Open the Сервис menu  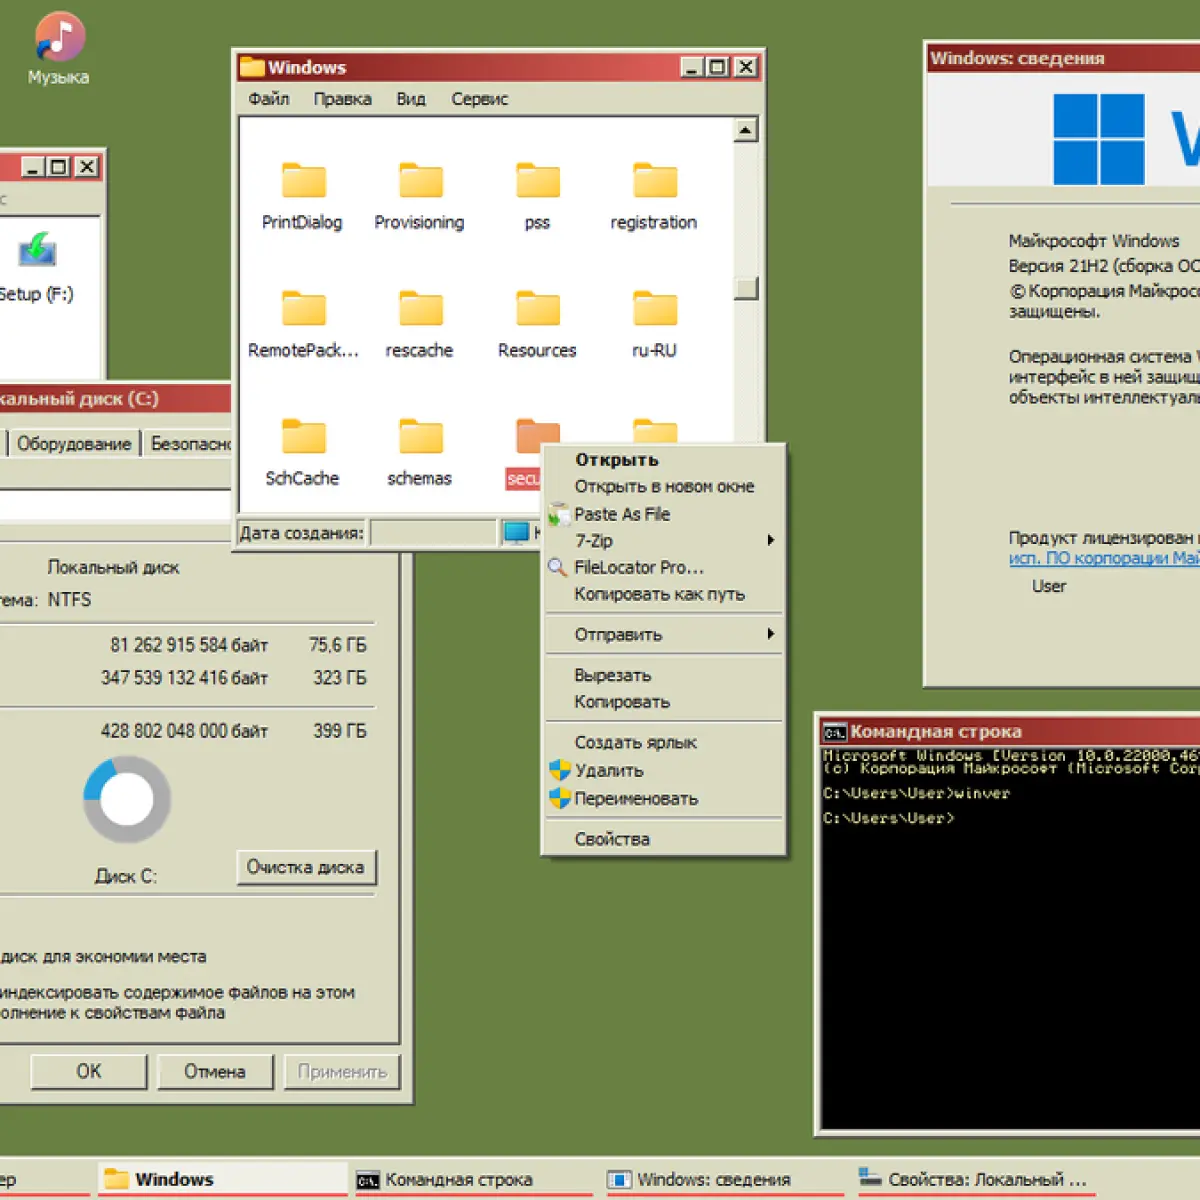coord(479,99)
